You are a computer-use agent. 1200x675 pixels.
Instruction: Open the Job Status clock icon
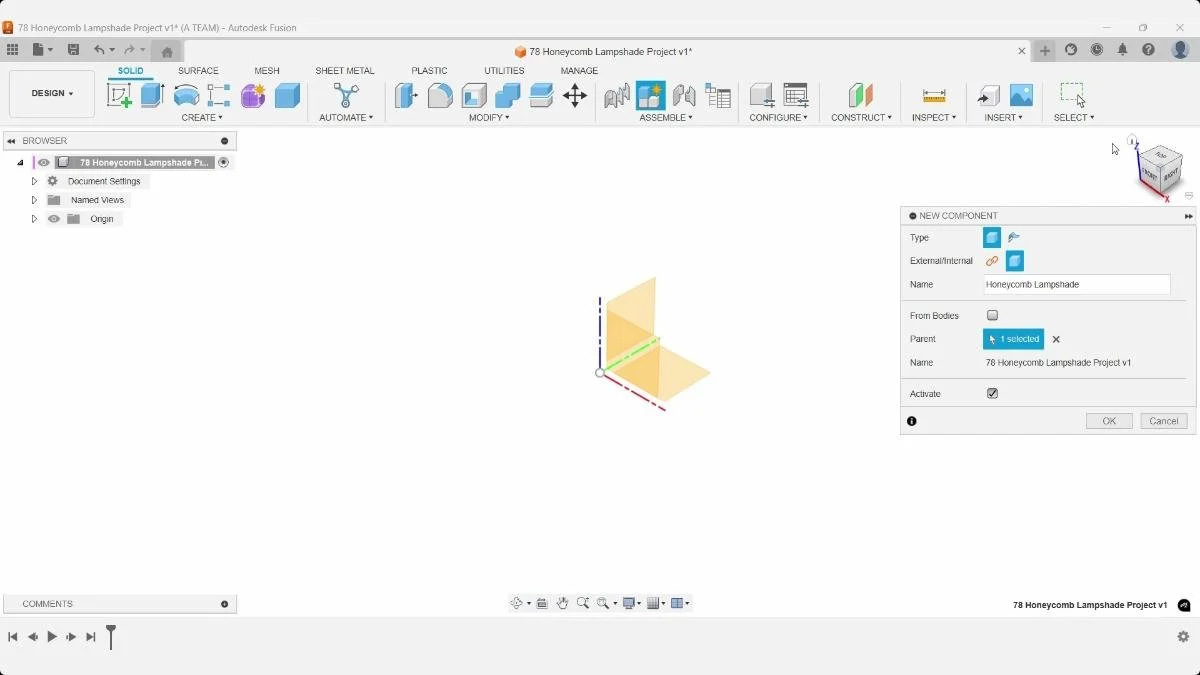[x=1096, y=50]
